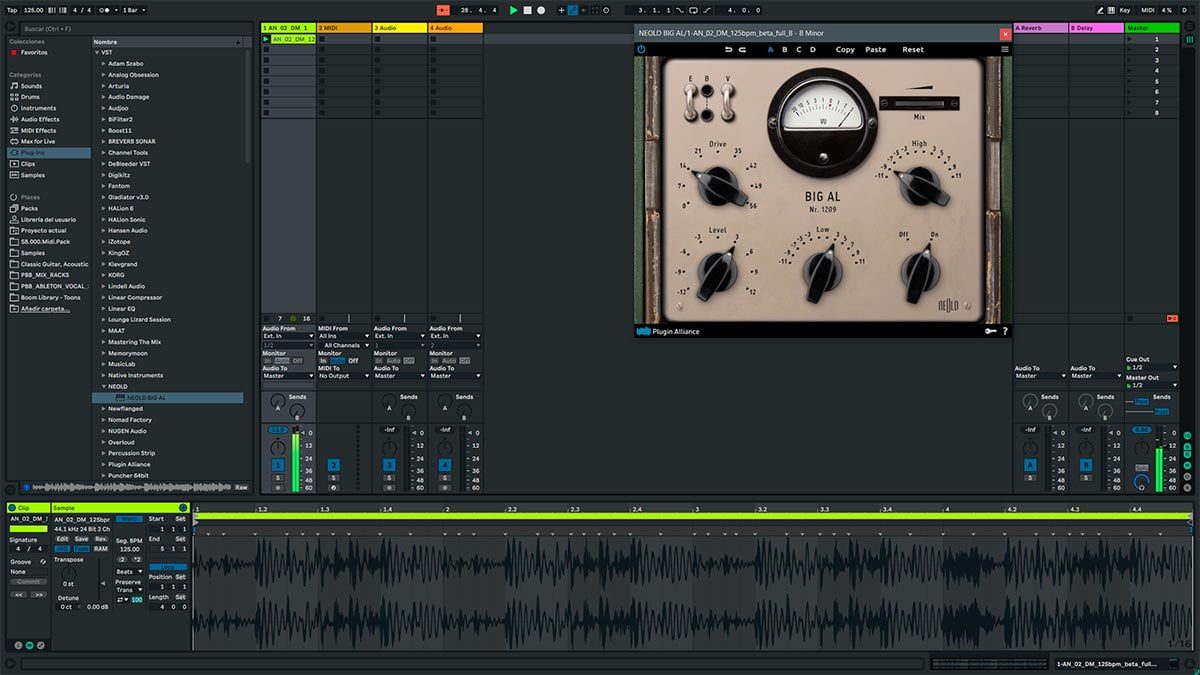The width and height of the screenshot is (1200, 675).
Task: Click the sample Edit button
Action: pyautogui.click(x=62, y=539)
